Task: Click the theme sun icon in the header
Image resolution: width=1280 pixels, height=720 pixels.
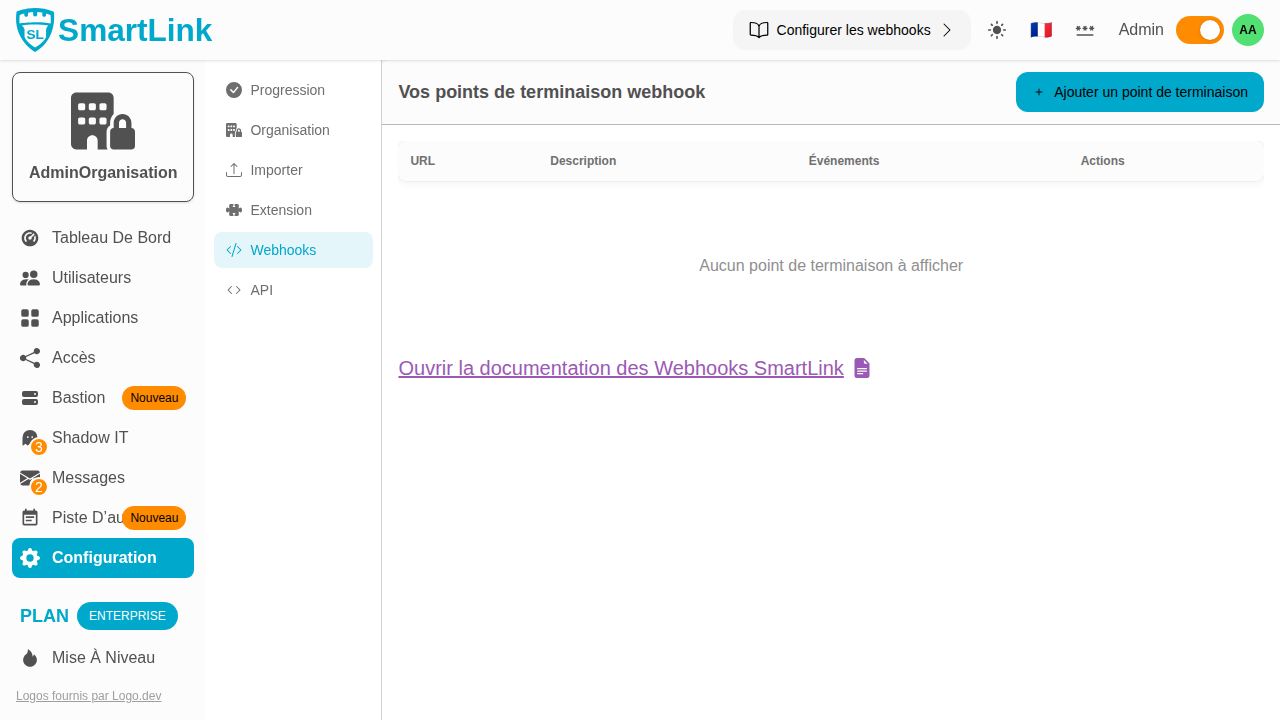Action: [x=997, y=30]
